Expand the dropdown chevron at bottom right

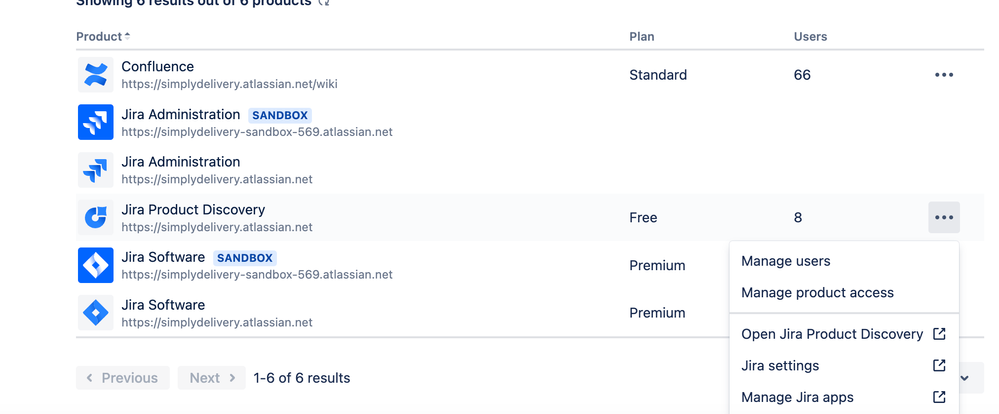tap(965, 378)
